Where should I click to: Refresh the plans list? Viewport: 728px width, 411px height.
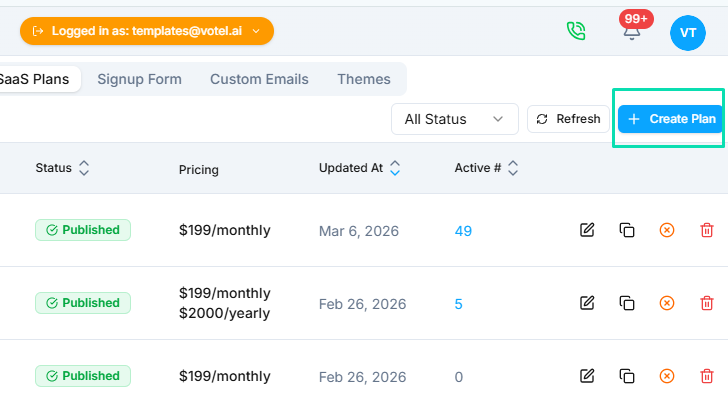click(x=568, y=119)
